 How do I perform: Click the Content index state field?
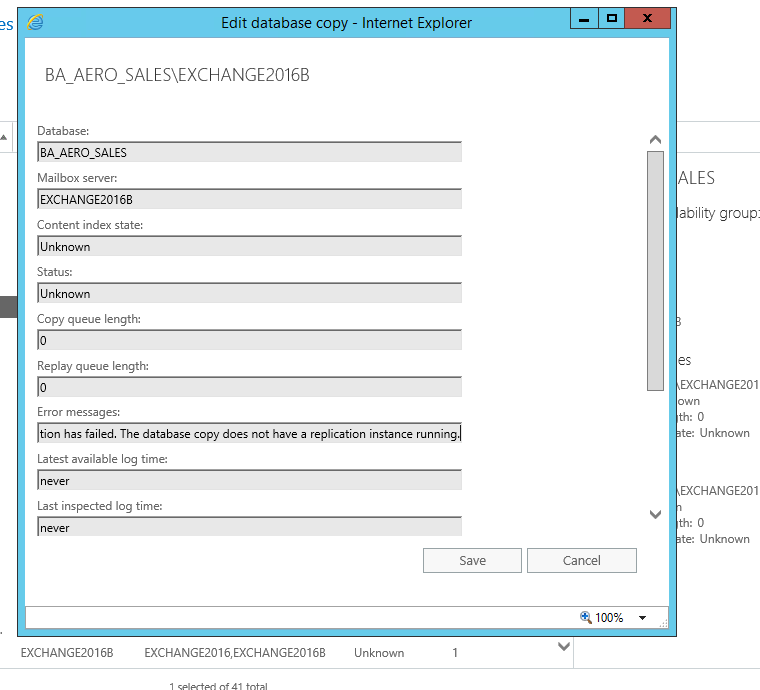249,246
